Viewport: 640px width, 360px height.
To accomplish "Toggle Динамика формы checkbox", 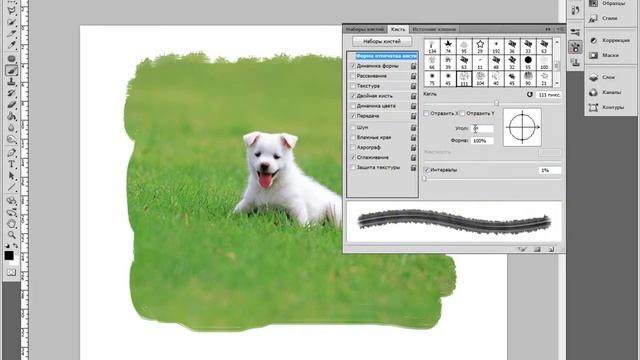I will pyautogui.click(x=353, y=66).
